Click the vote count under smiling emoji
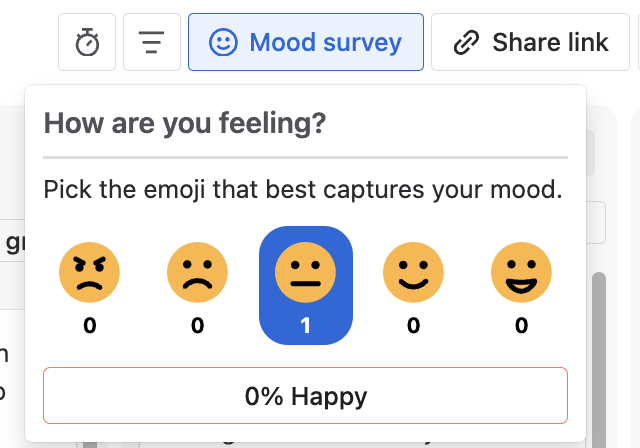 click(413, 326)
